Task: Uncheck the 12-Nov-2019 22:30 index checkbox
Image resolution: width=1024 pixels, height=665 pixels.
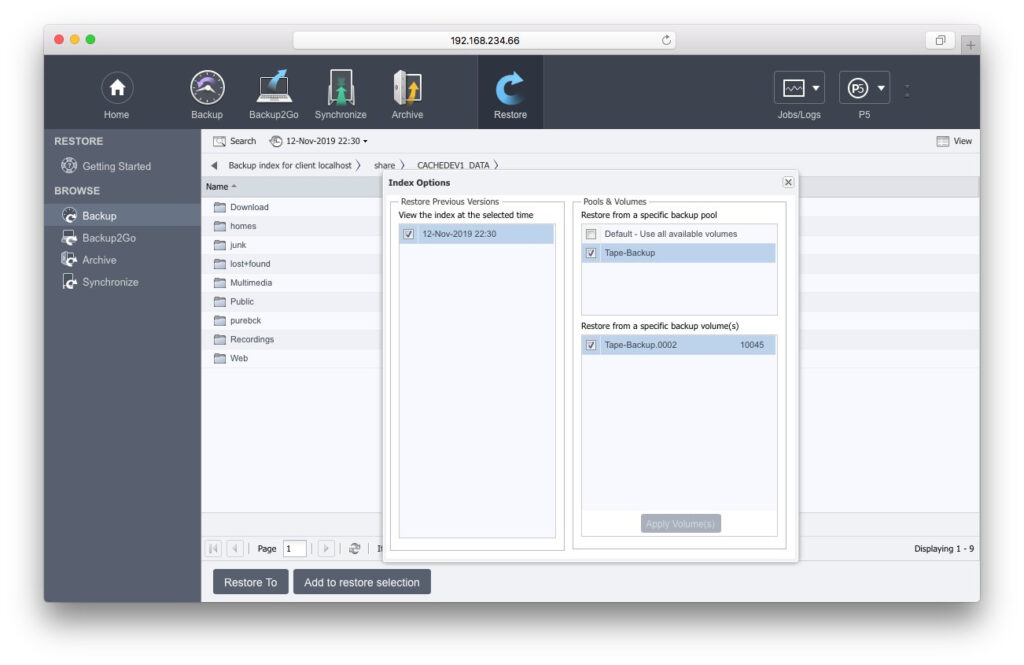Action: tap(408, 234)
